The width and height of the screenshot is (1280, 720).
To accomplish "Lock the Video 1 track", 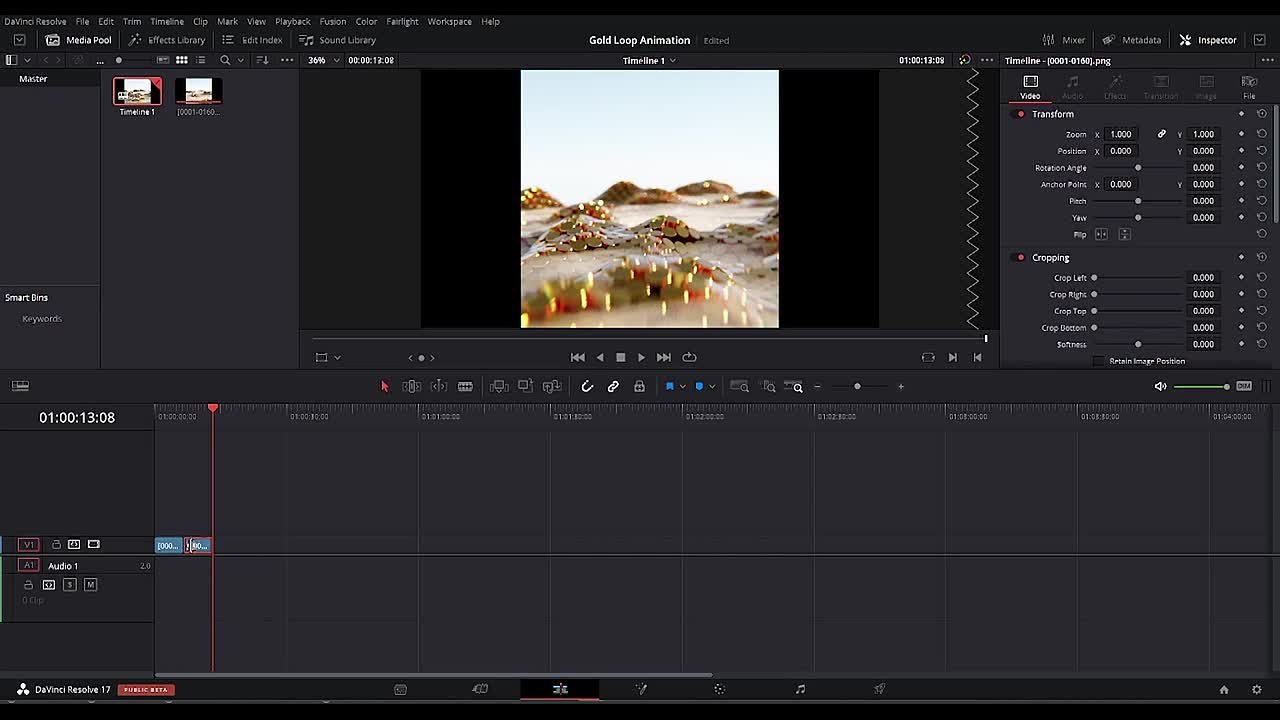I will 57,544.
